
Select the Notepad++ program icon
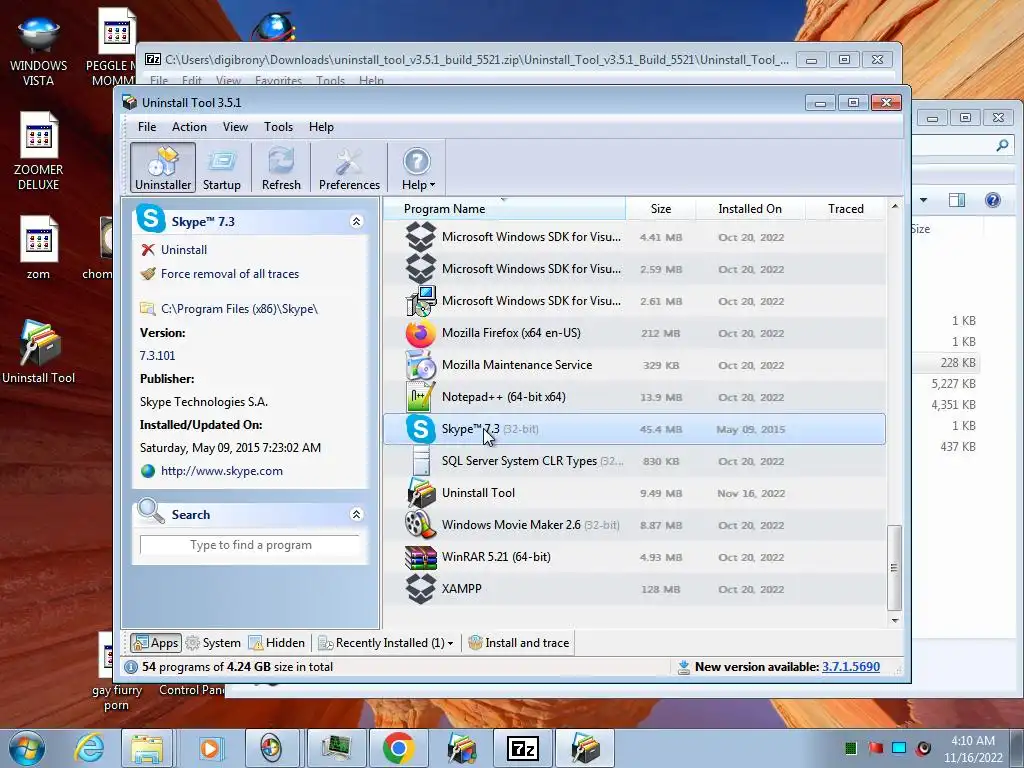pos(421,397)
